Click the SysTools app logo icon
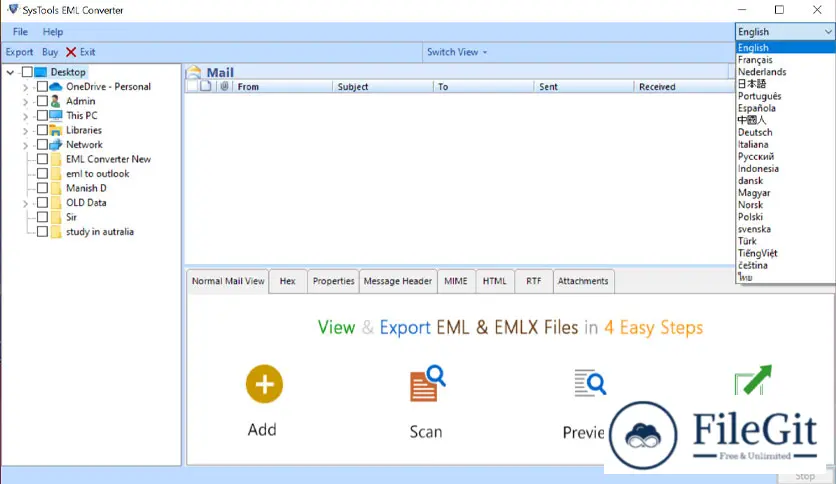 tap(13, 10)
